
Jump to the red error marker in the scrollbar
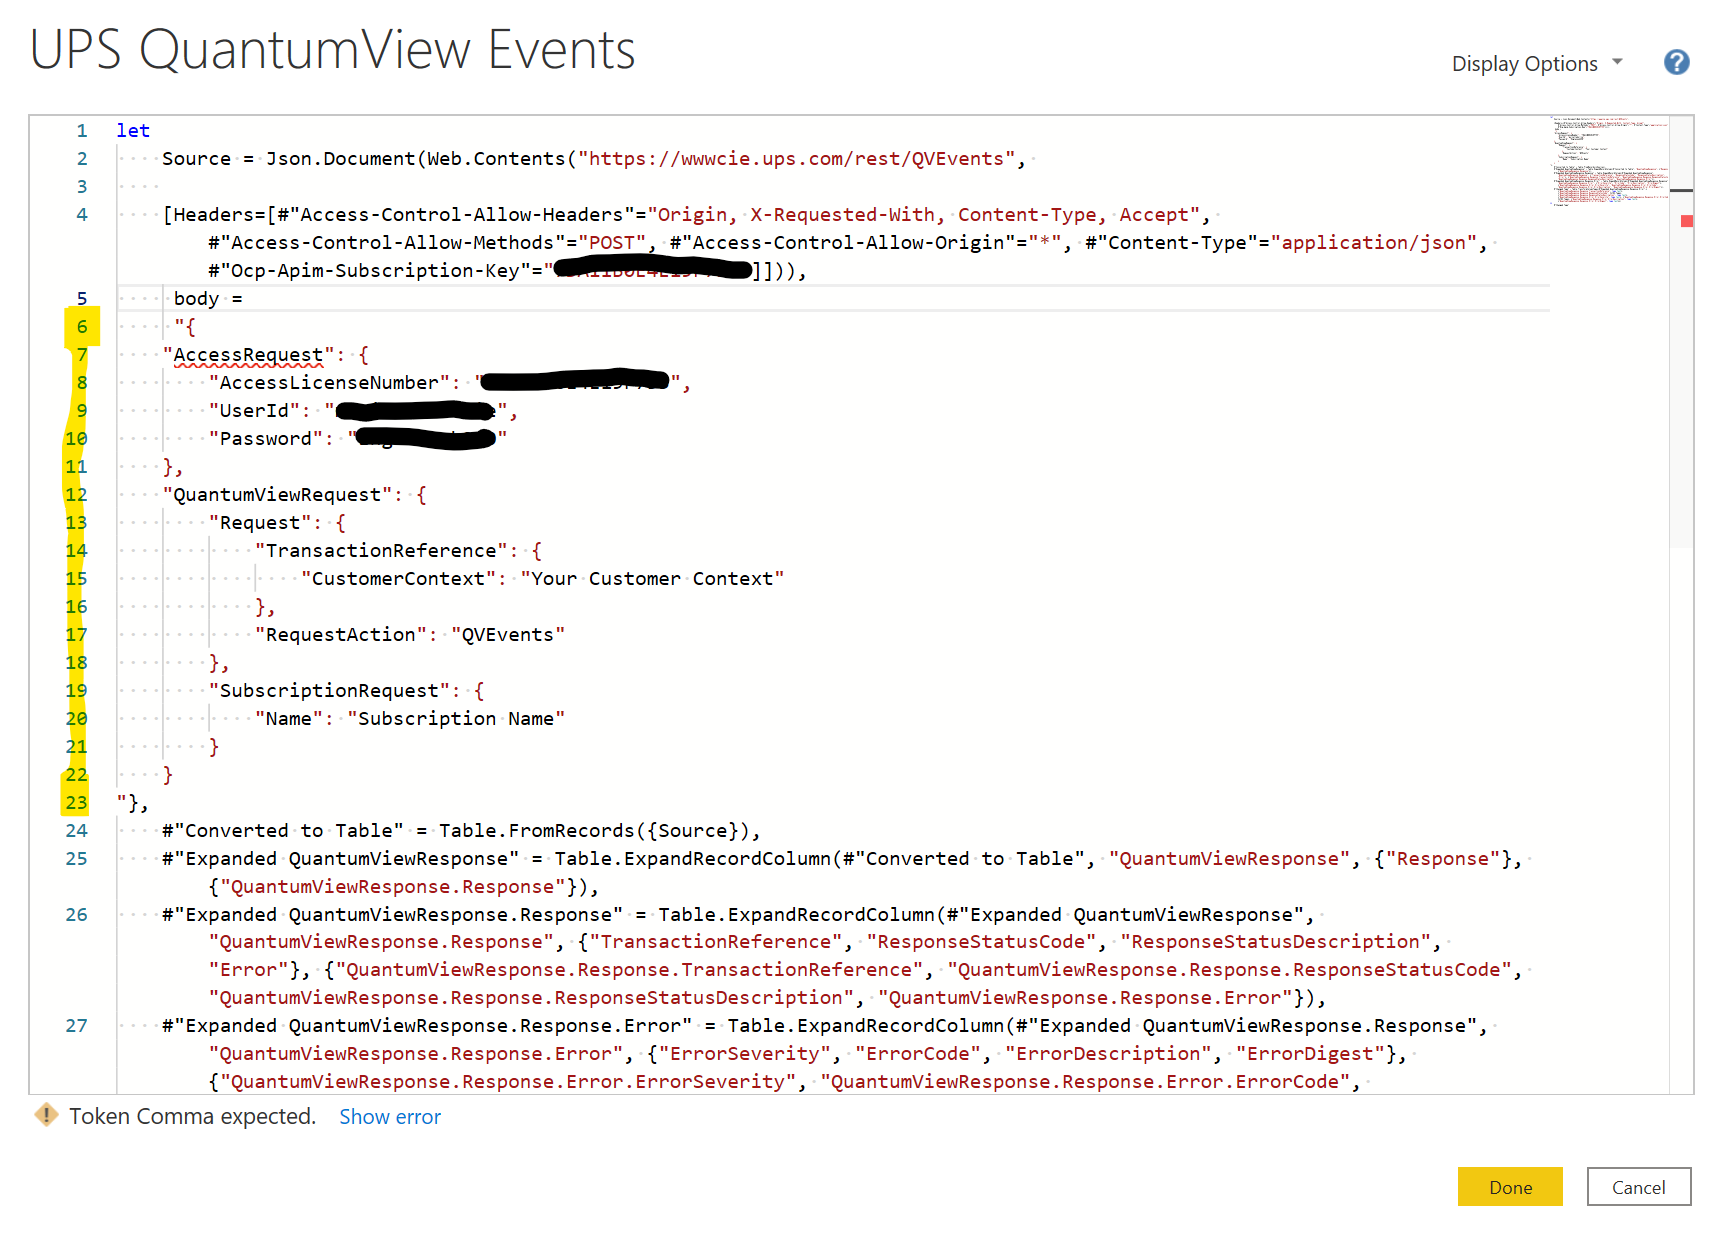pos(1686,221)
